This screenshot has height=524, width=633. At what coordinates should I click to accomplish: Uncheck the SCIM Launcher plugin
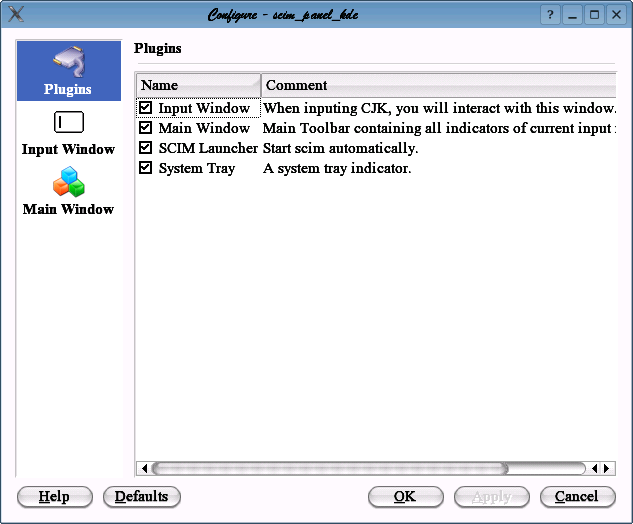(146, 148)
